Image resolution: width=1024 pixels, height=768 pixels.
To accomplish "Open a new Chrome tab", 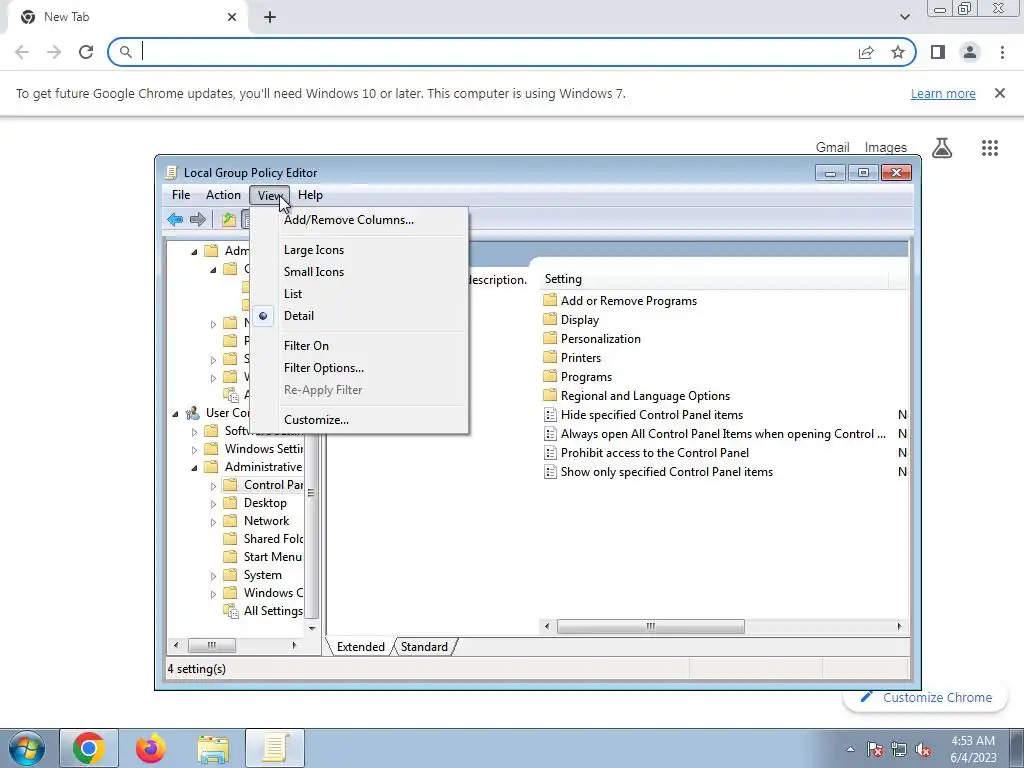I will click(x=270, y=17).
